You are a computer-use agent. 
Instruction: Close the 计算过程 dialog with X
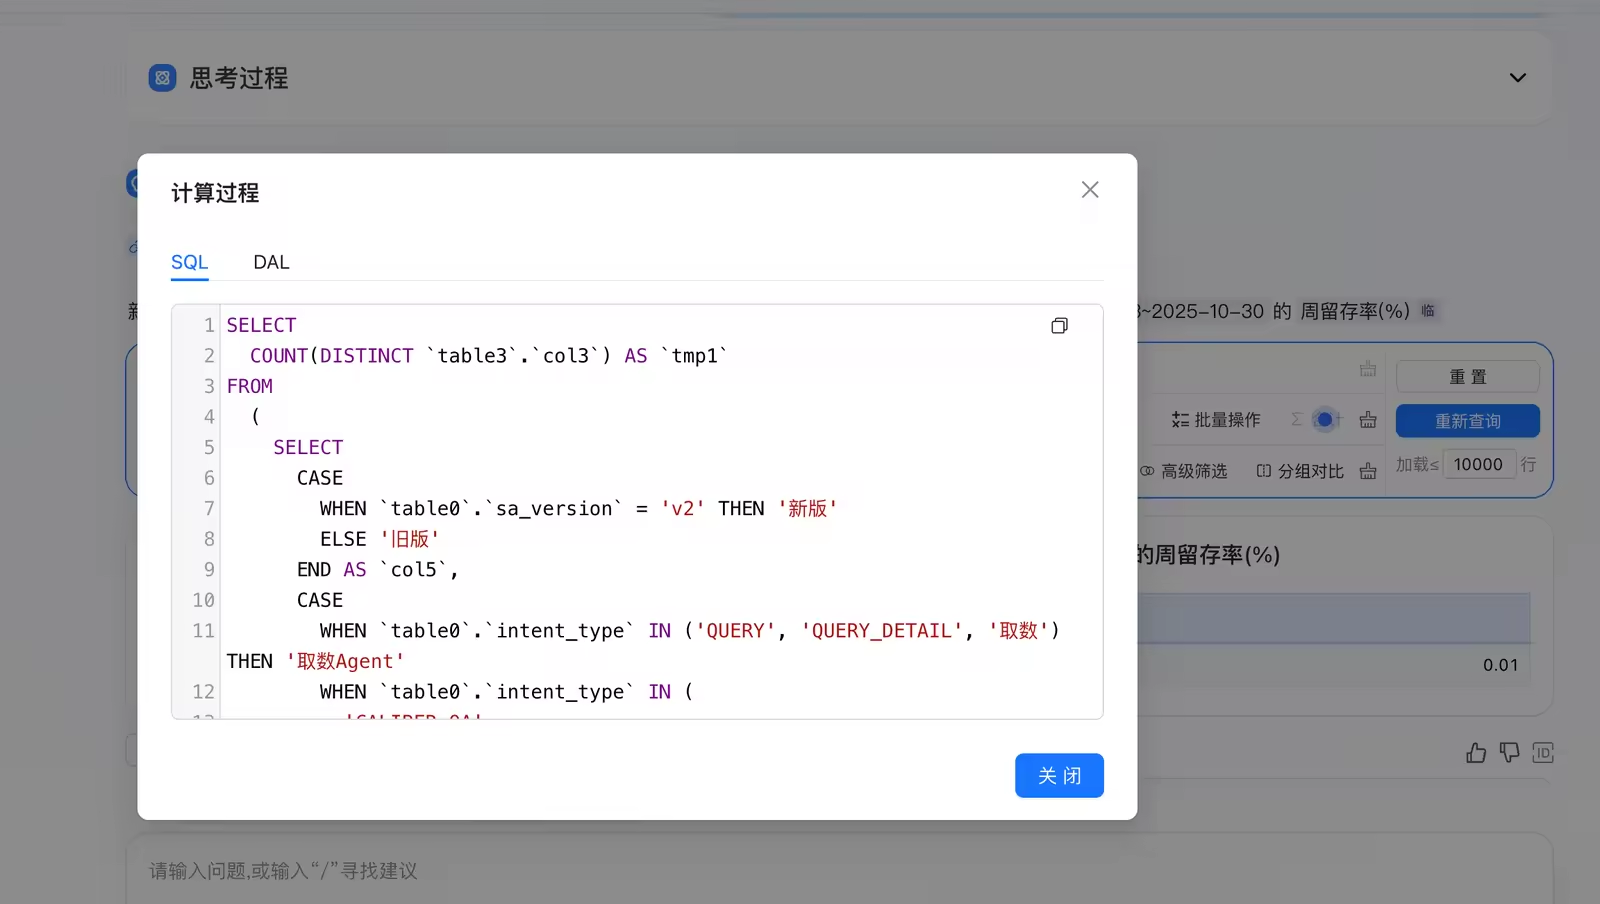click(1090, 190)
